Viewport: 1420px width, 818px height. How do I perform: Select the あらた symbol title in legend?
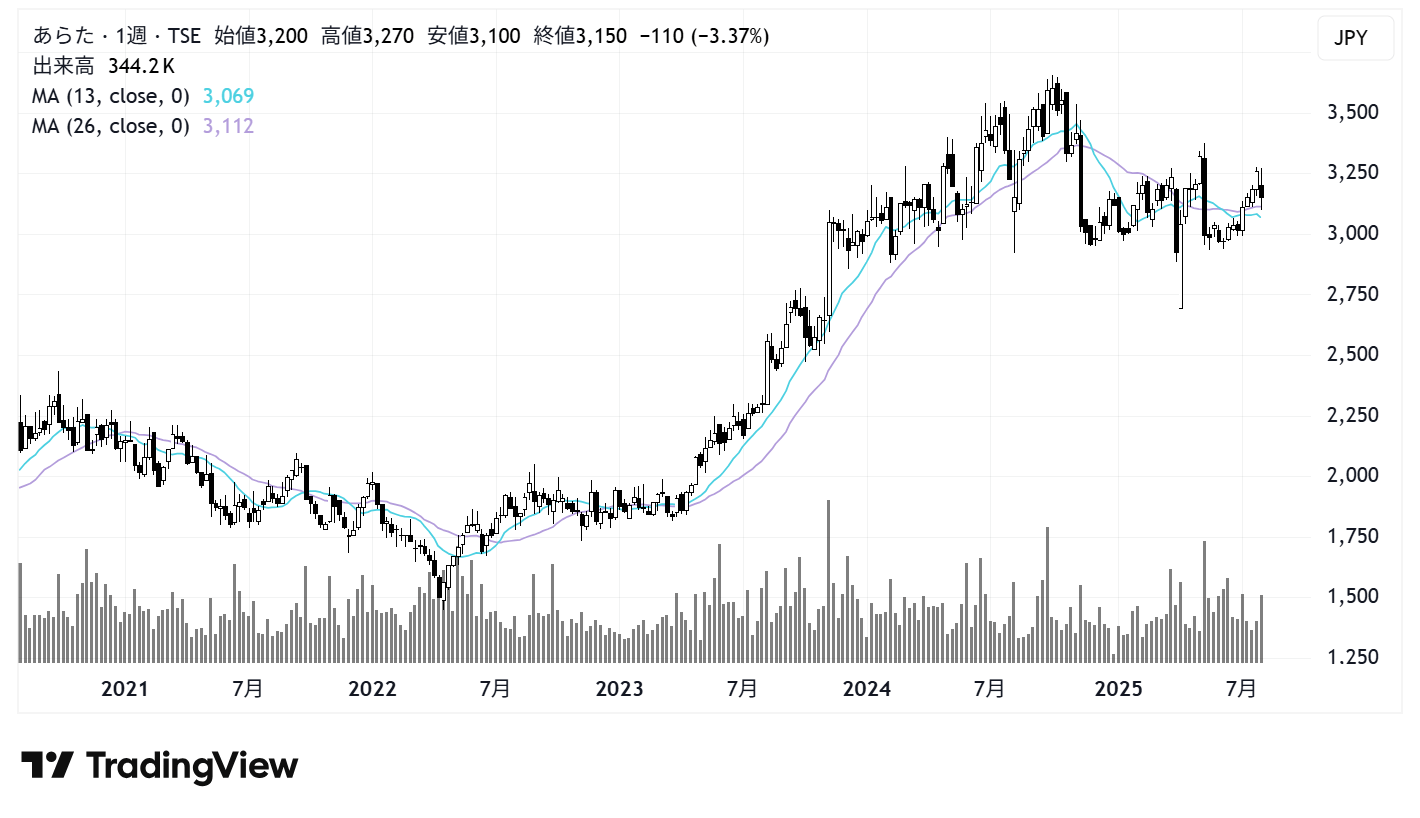(58, 37)
